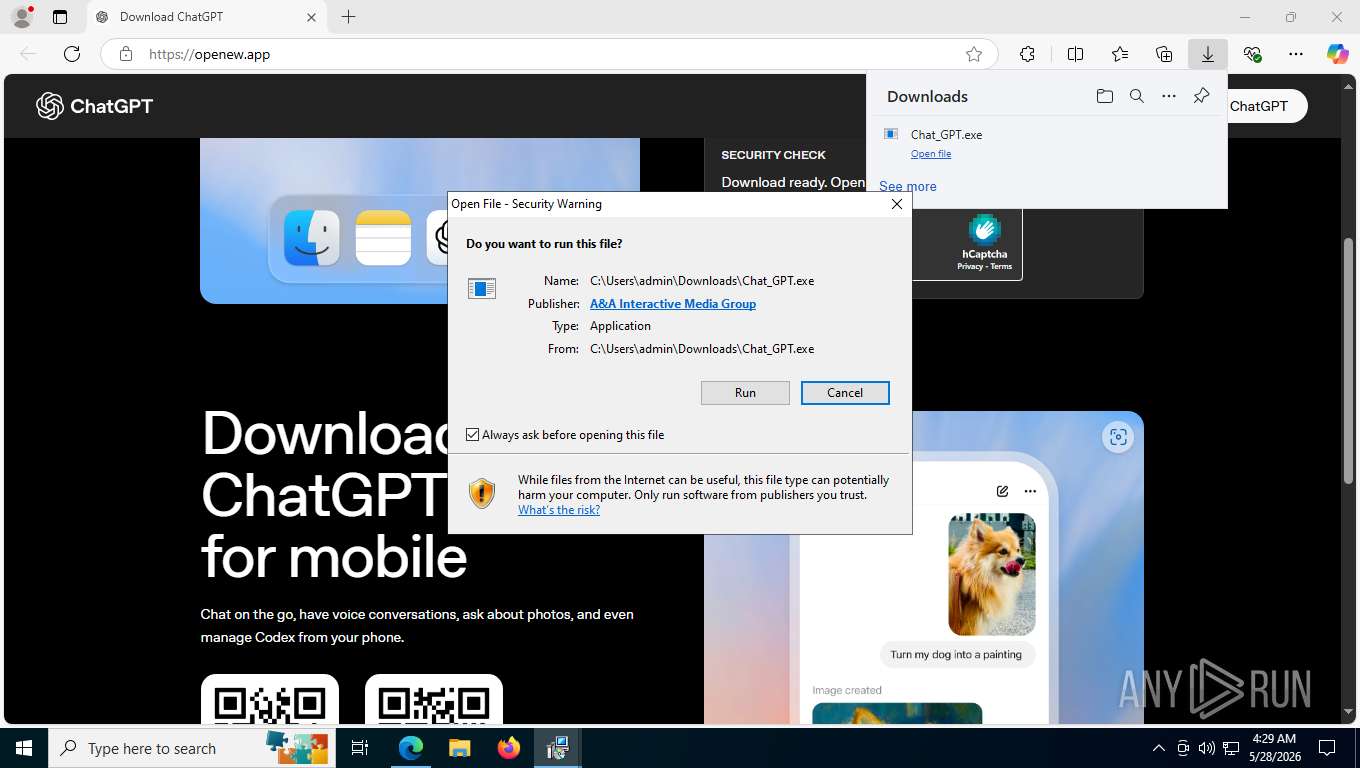Open Task View on taskbar
Image resolution: width=1360 pixels, height=768 pixels.
coord(360,748)
